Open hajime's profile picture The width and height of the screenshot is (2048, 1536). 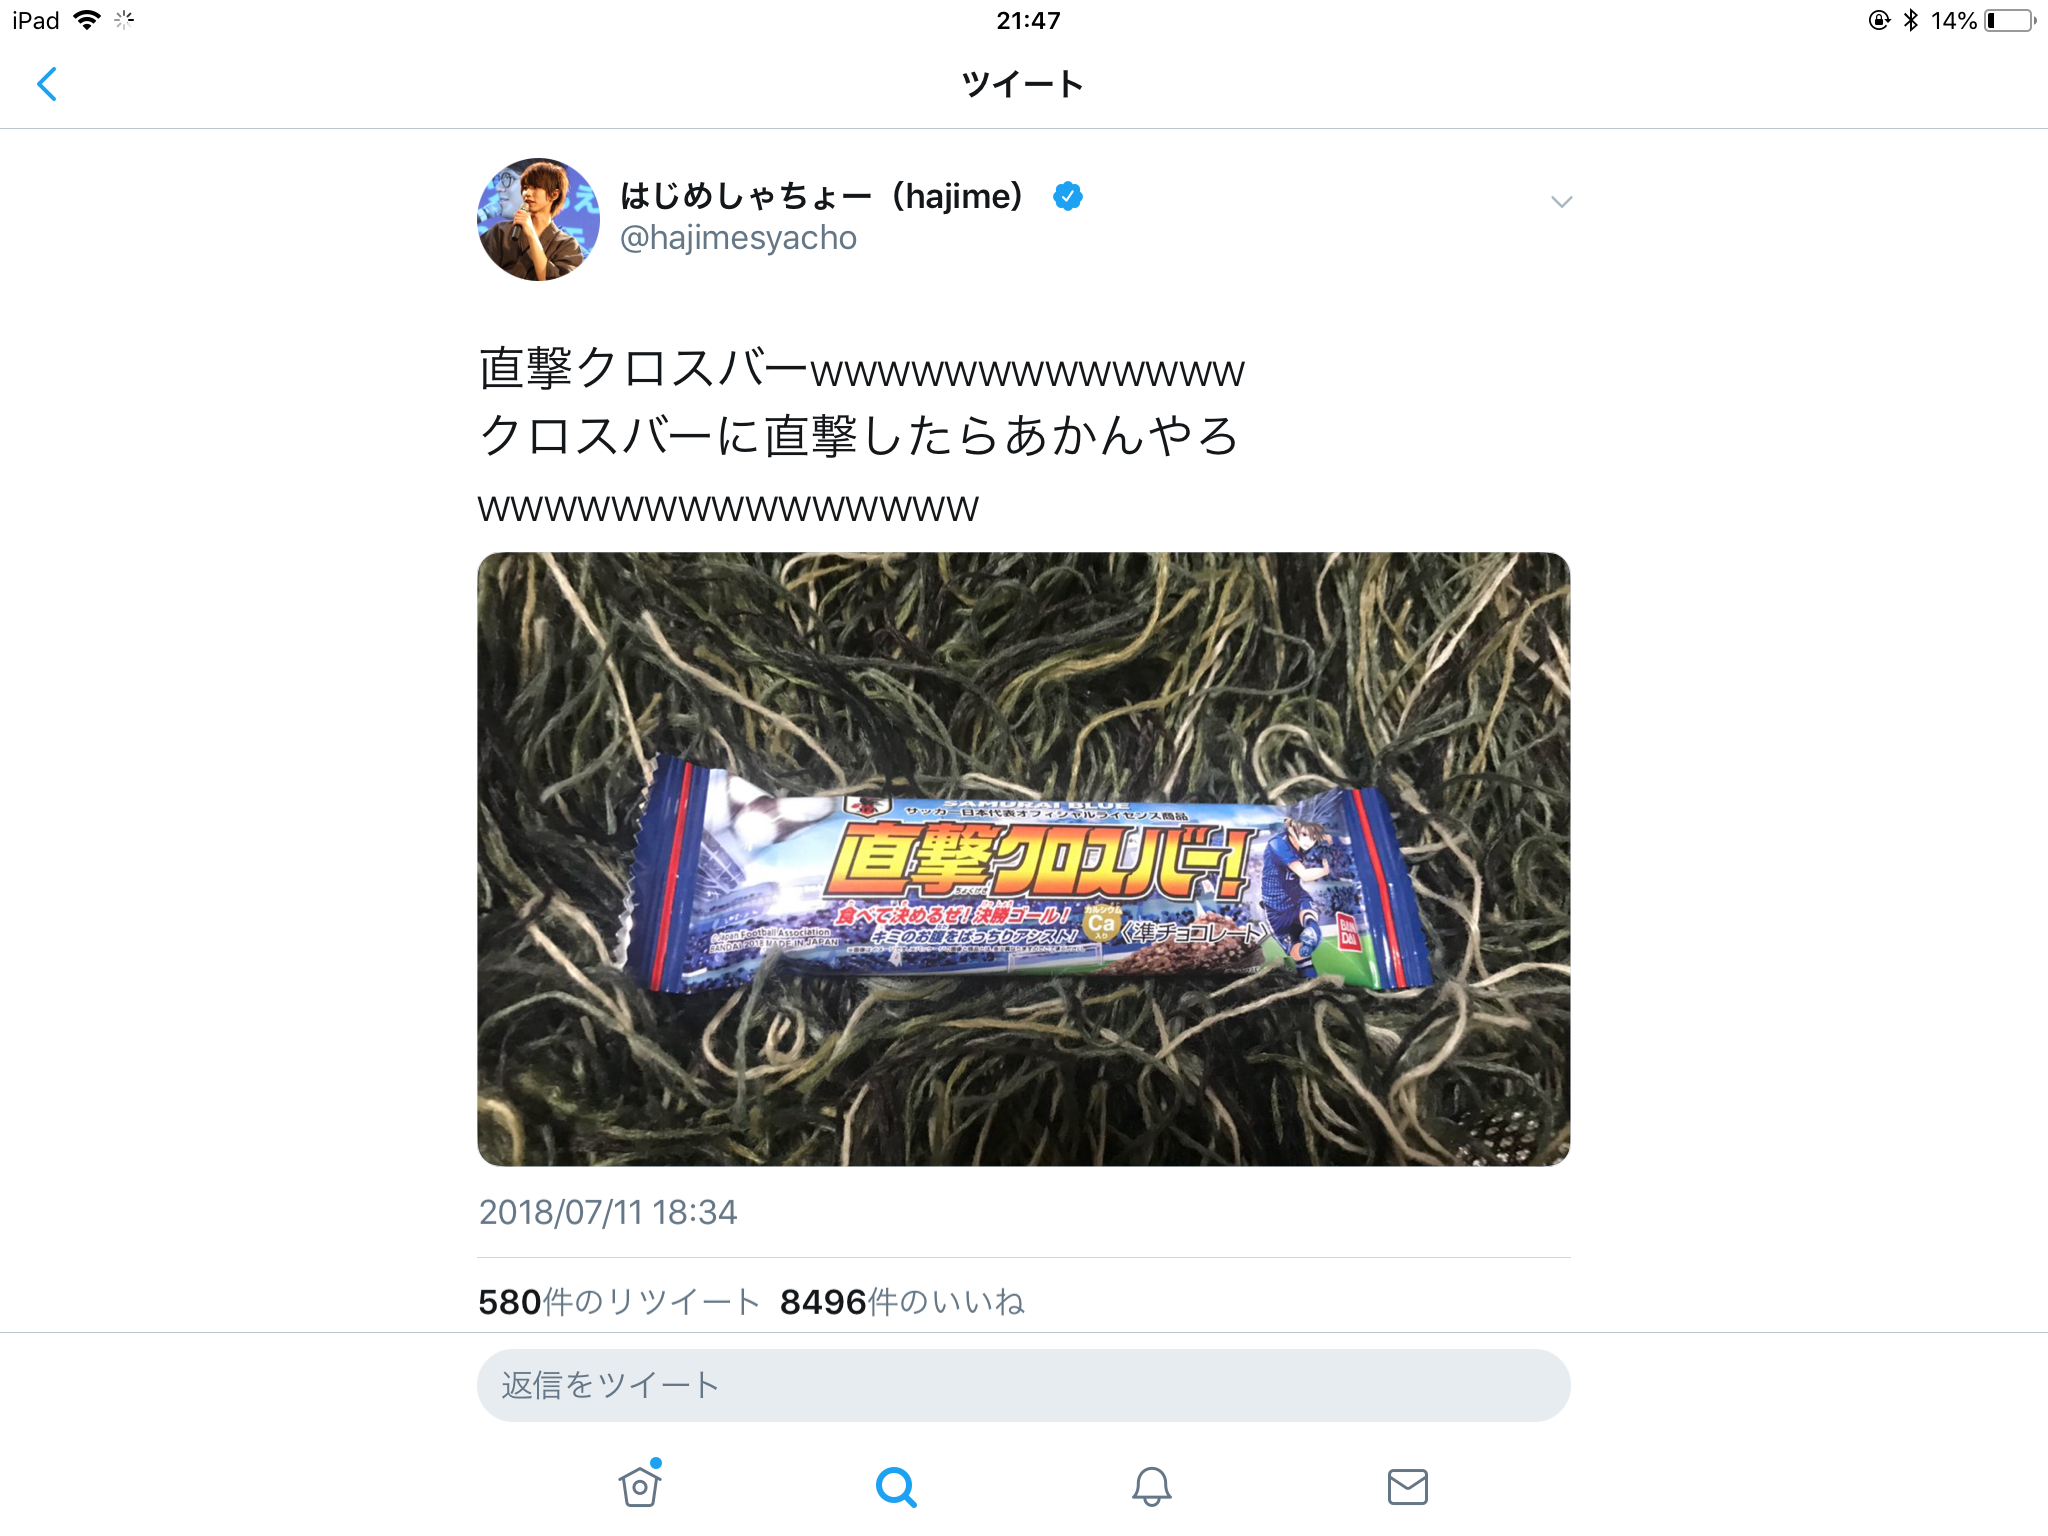pyautogui.click(x=539, y=219)
